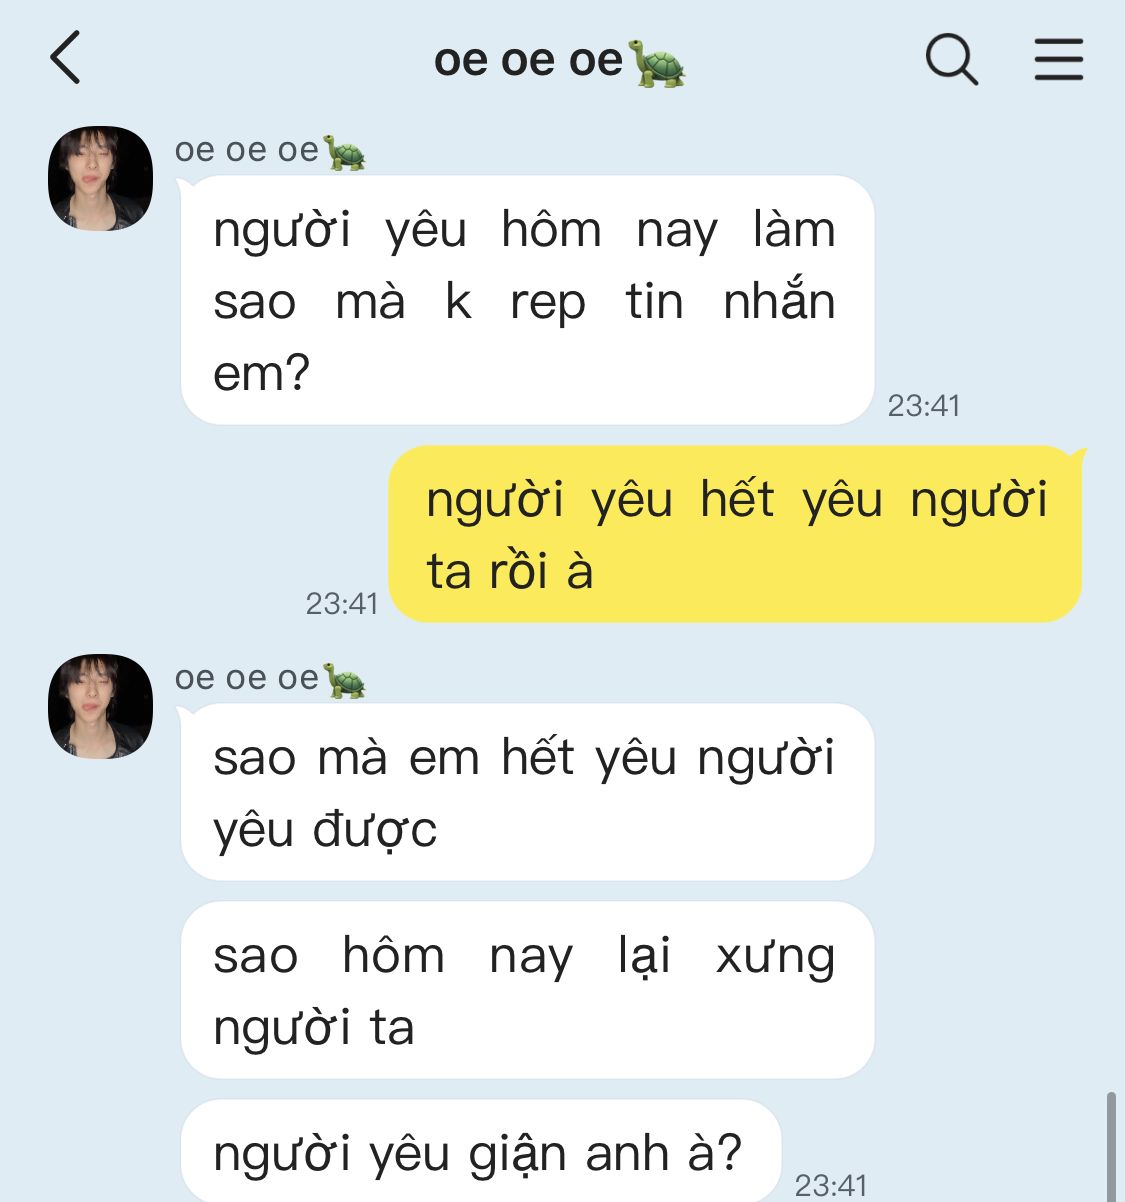1125x1202 pixels.
Task: Open chat search magnifier icon
Action: 950,59
